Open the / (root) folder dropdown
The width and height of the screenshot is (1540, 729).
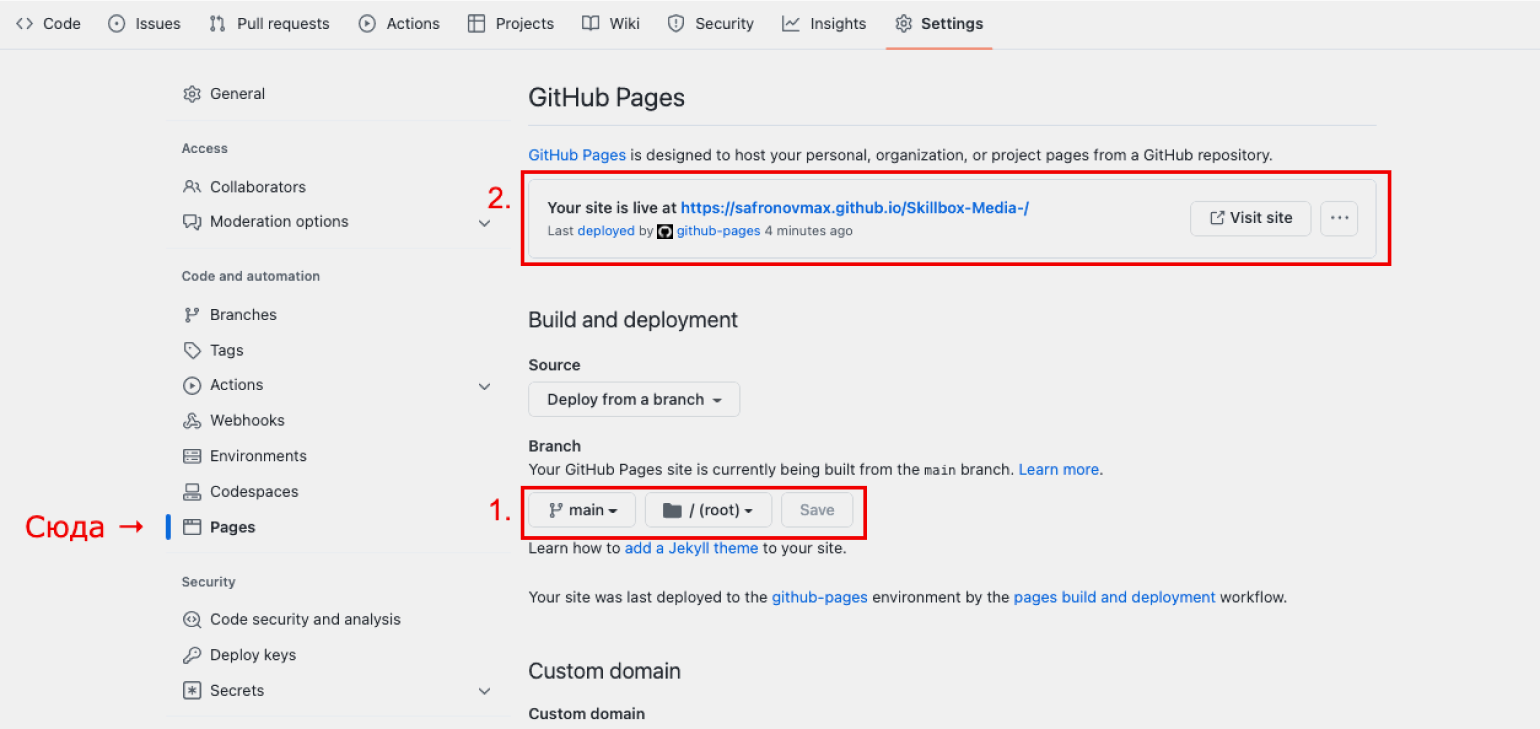(x=708, y=510)
